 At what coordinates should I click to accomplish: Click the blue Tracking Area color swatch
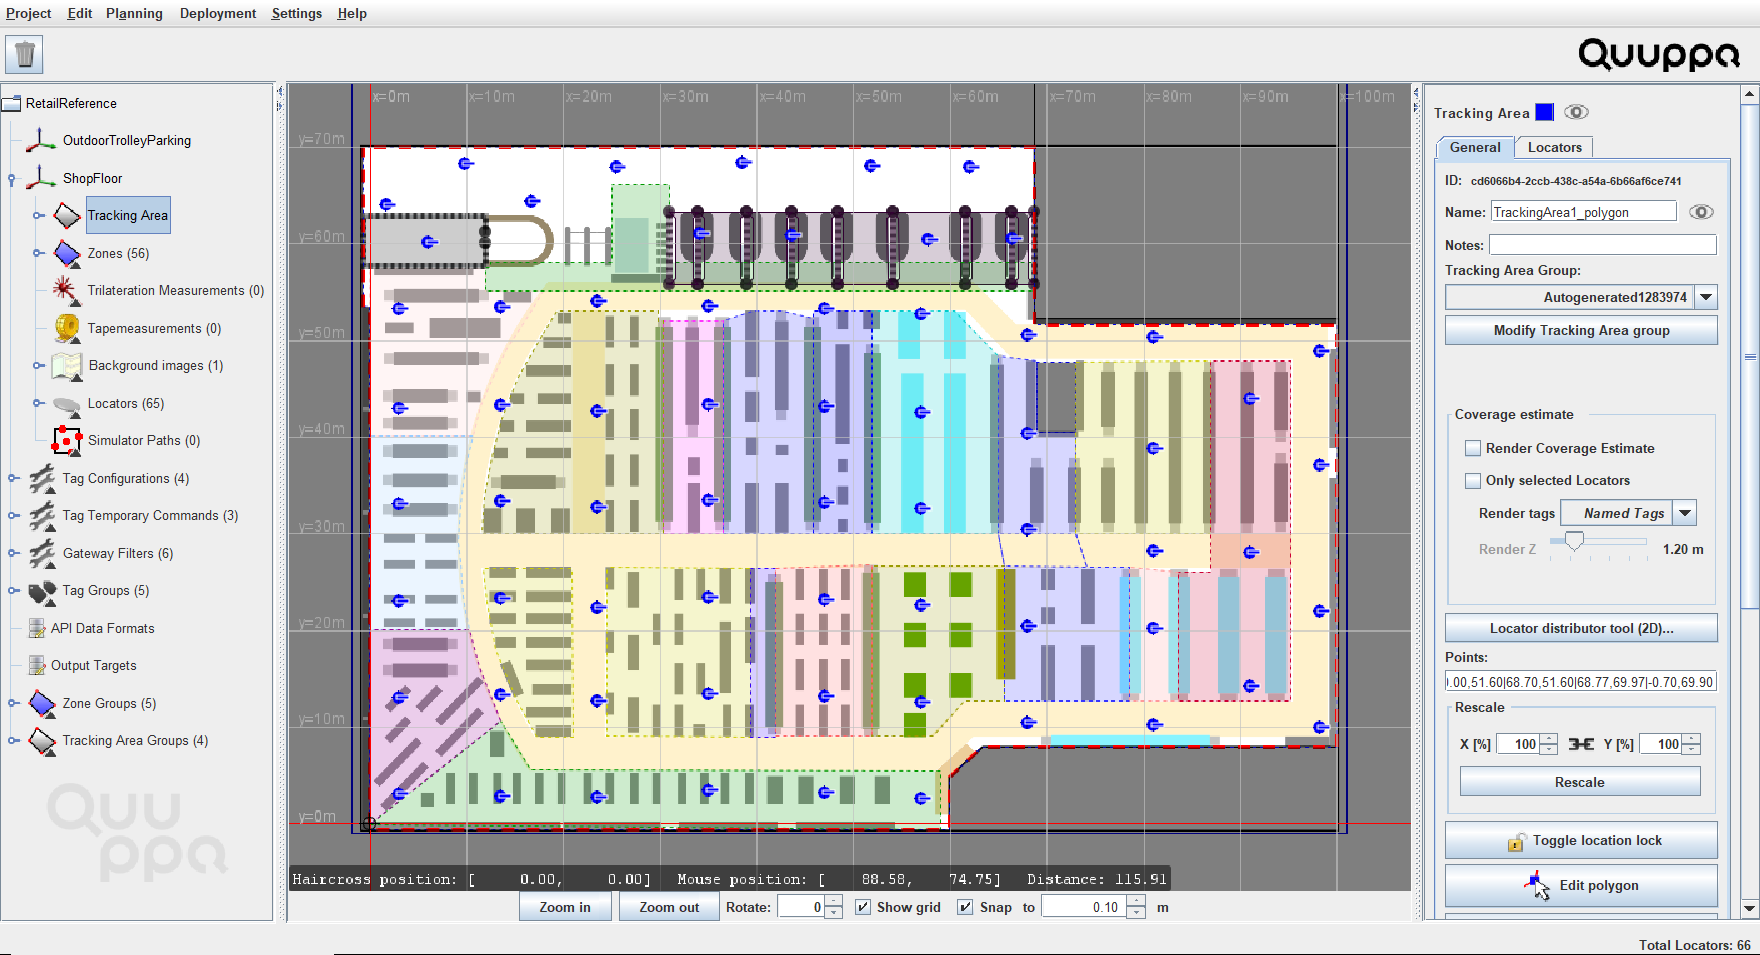click(x=1545, y=112)
